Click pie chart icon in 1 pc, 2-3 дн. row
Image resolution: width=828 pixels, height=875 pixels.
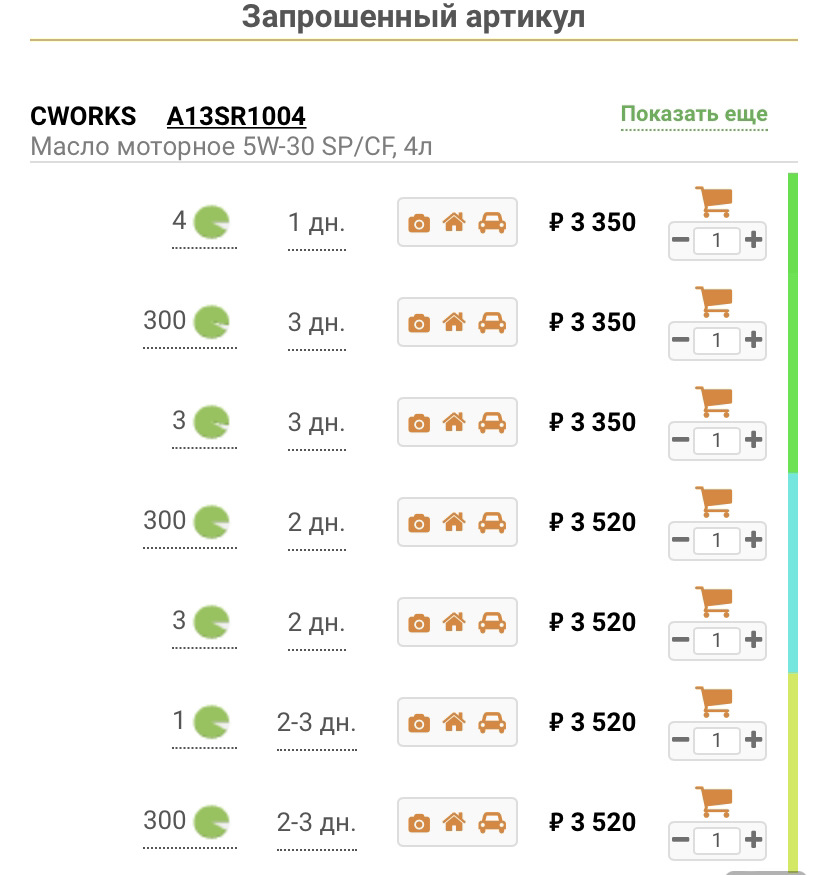[210, 722]
